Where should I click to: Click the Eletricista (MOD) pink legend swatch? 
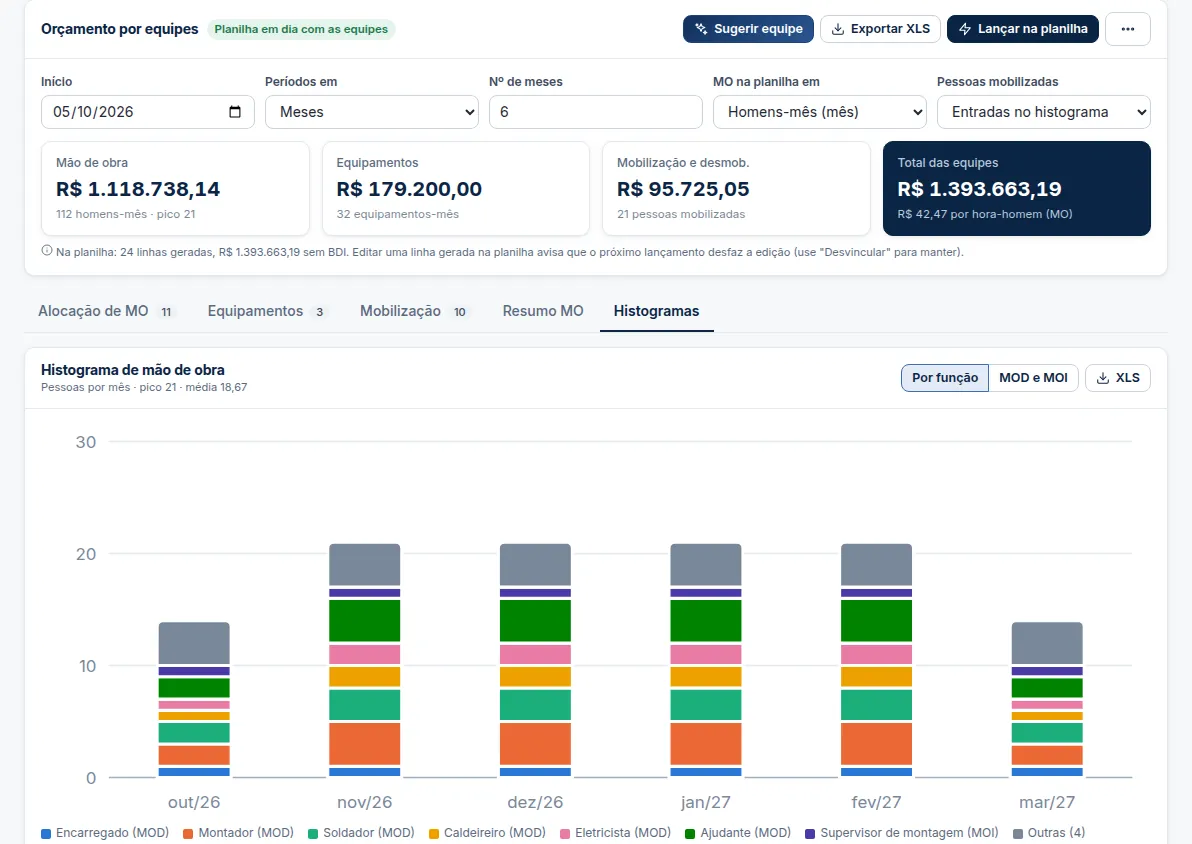click(x=565, y=833)
